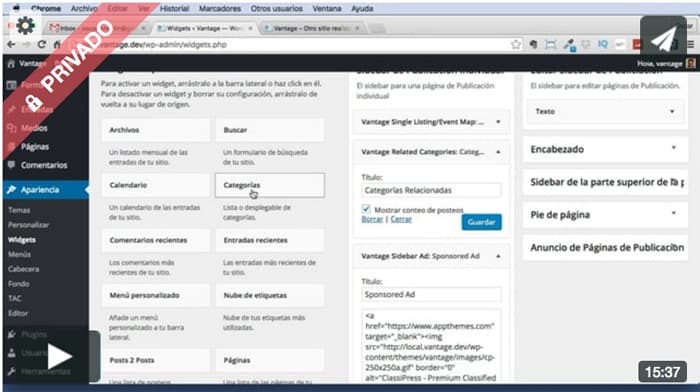Expand the Vantage Single Listing/Event Map widget
This screenshot has height=392, width=700.
point(498,122)
